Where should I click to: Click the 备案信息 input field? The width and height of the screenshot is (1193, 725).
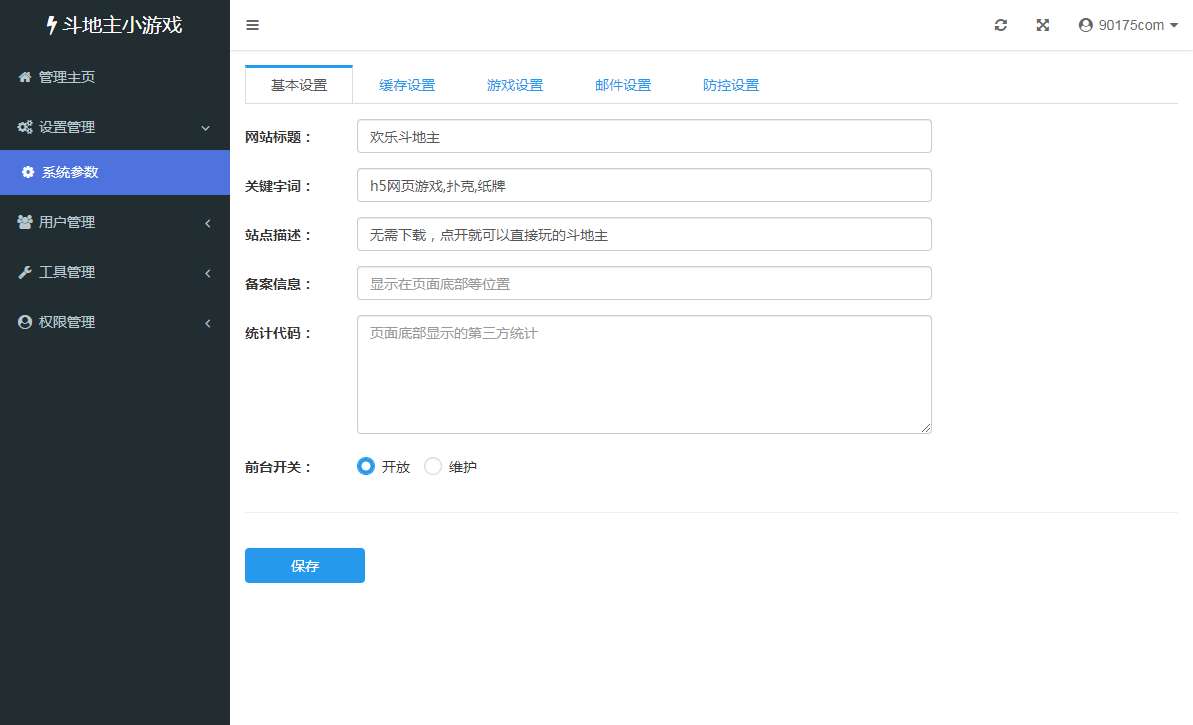pos(644,283)
